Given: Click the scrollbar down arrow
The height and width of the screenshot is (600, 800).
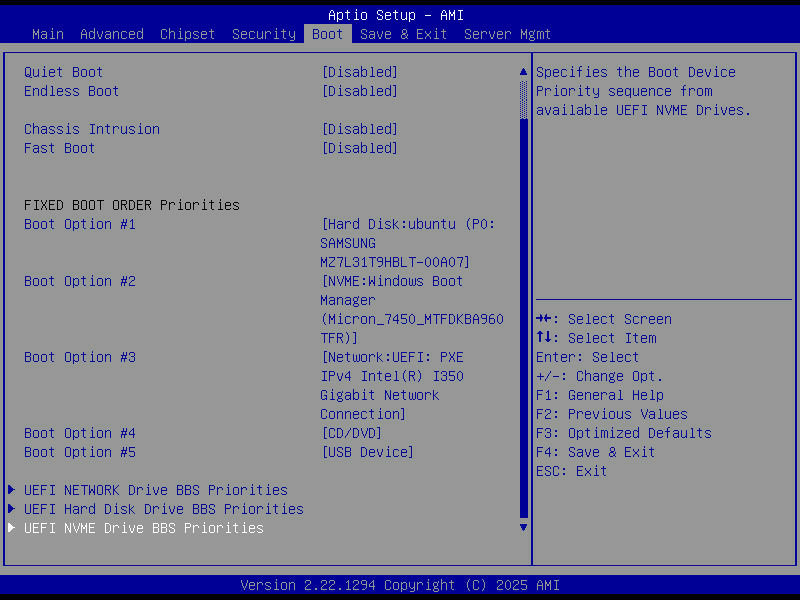Looking at the screenshot, I should pos(522,527).
